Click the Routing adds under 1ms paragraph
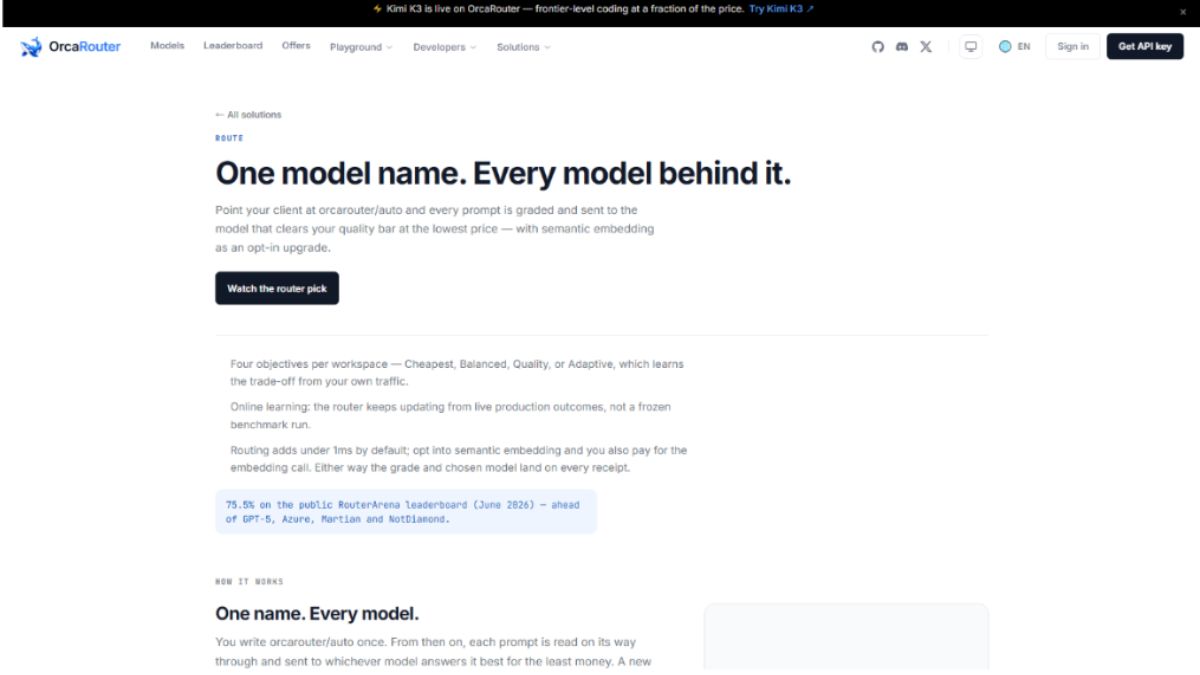The image size is (1200, 675). (x=459, y=459)
